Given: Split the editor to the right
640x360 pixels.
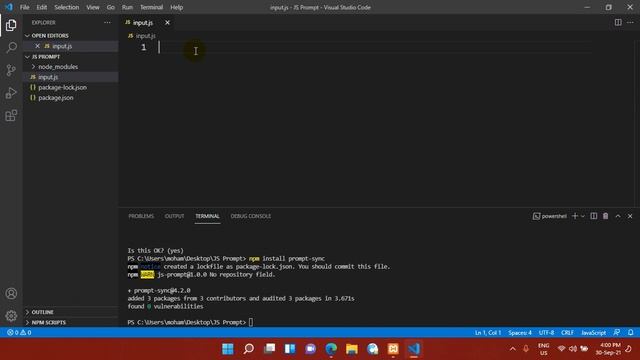Looking at the screenshot, I should pos(618,22).
